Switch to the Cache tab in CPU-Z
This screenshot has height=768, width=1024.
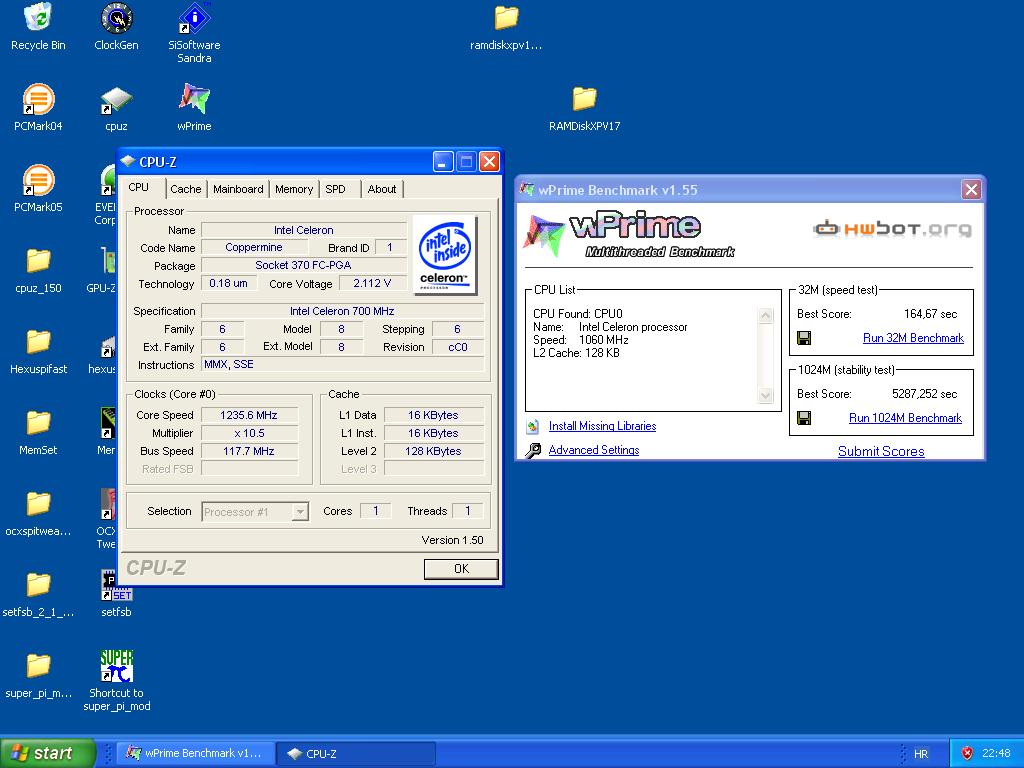click(x=185, y=189)
